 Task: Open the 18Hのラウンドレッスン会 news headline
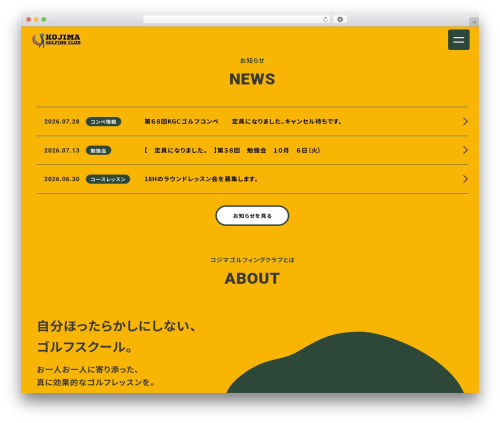[201, 179]
